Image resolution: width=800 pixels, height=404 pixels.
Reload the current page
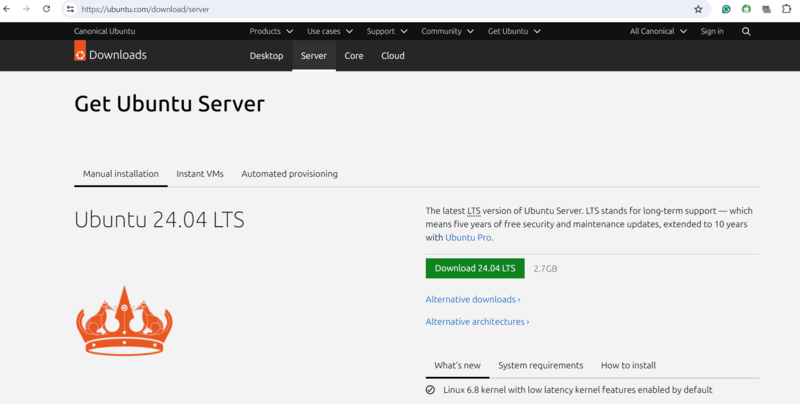[x=46, y=9]
